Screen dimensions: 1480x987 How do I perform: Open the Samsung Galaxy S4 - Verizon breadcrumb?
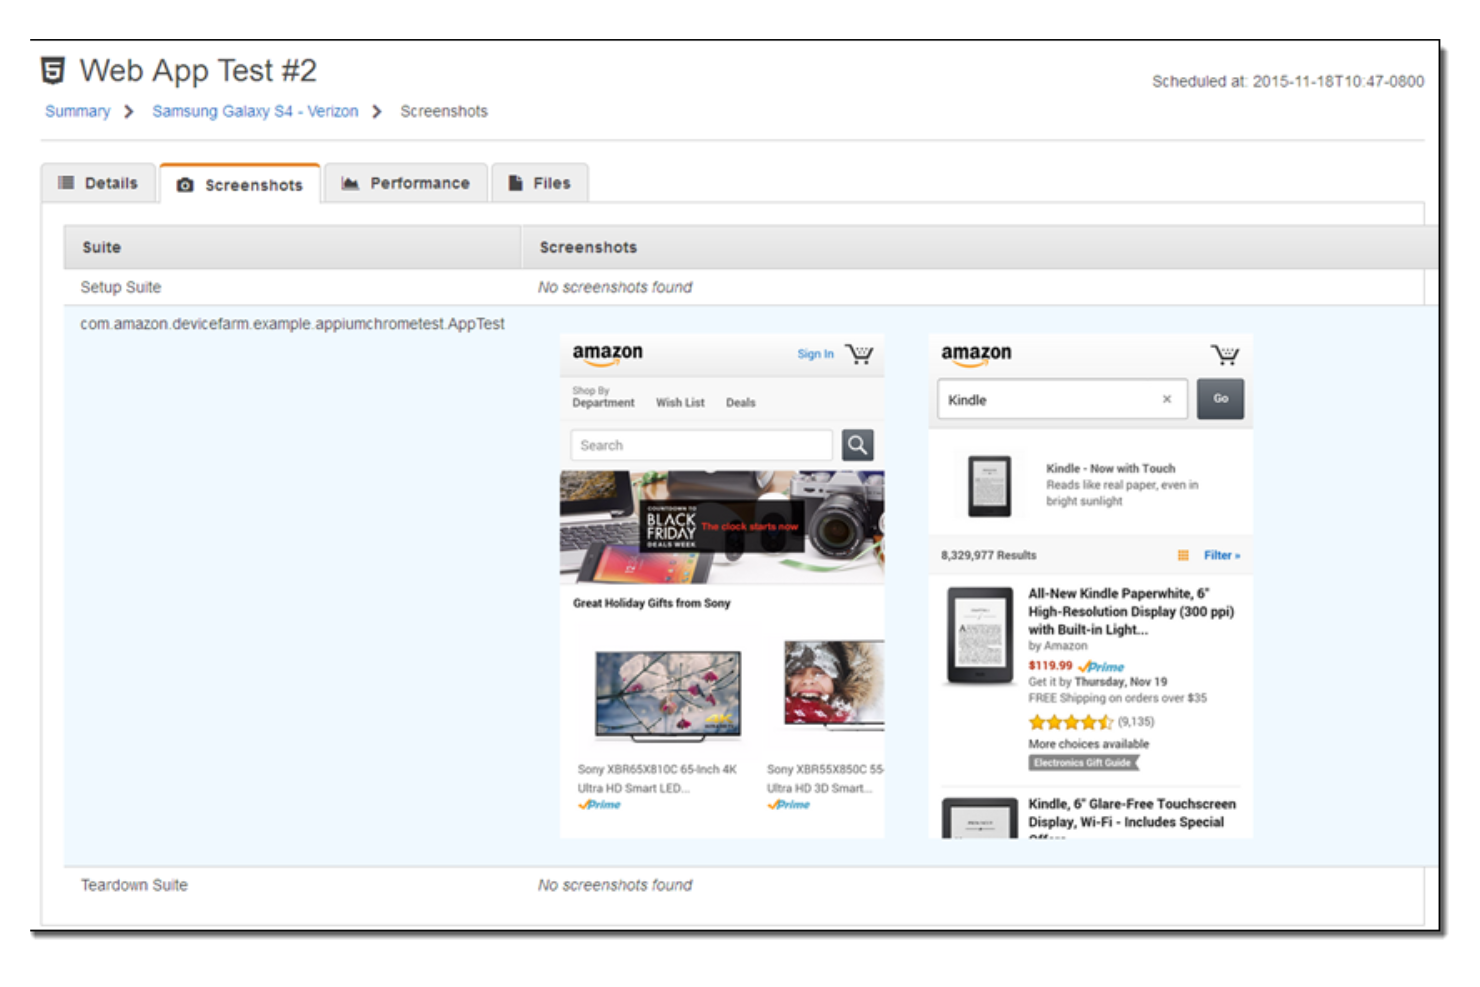pos(258,111)
